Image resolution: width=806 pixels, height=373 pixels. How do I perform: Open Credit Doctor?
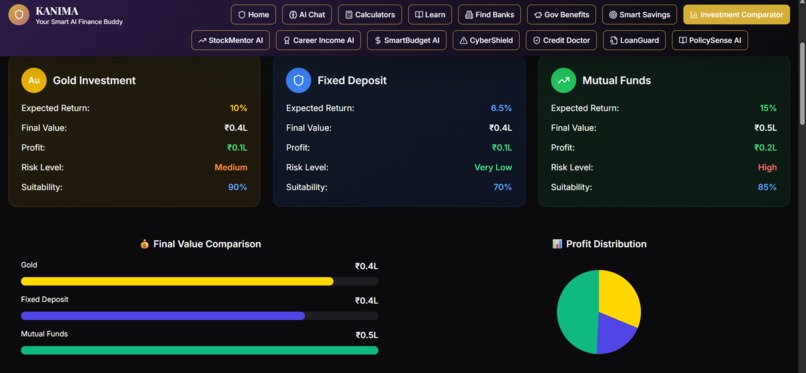[561, 40]
